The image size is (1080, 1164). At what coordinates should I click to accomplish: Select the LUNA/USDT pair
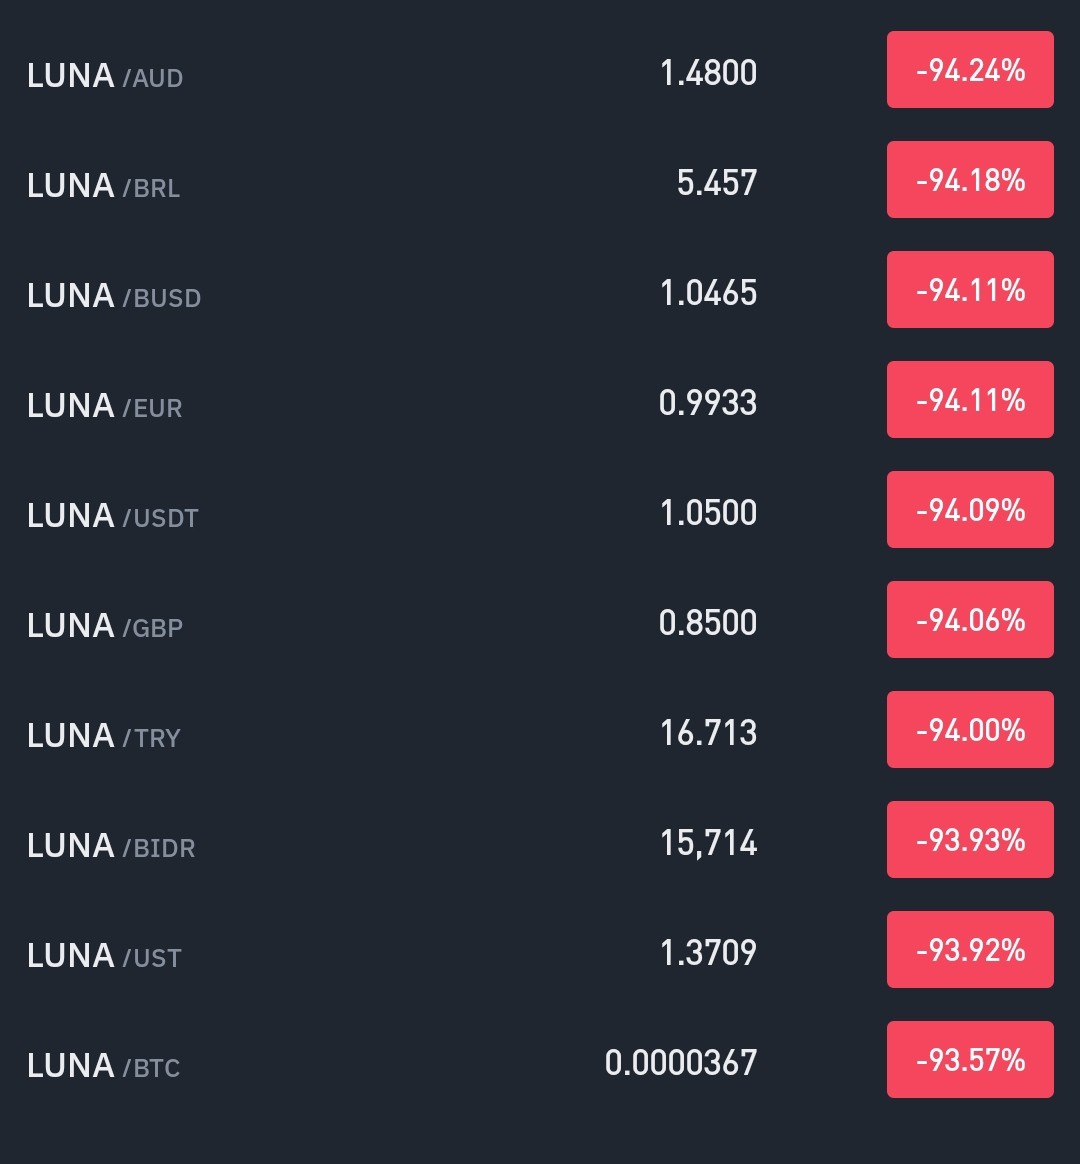point(540,510)
